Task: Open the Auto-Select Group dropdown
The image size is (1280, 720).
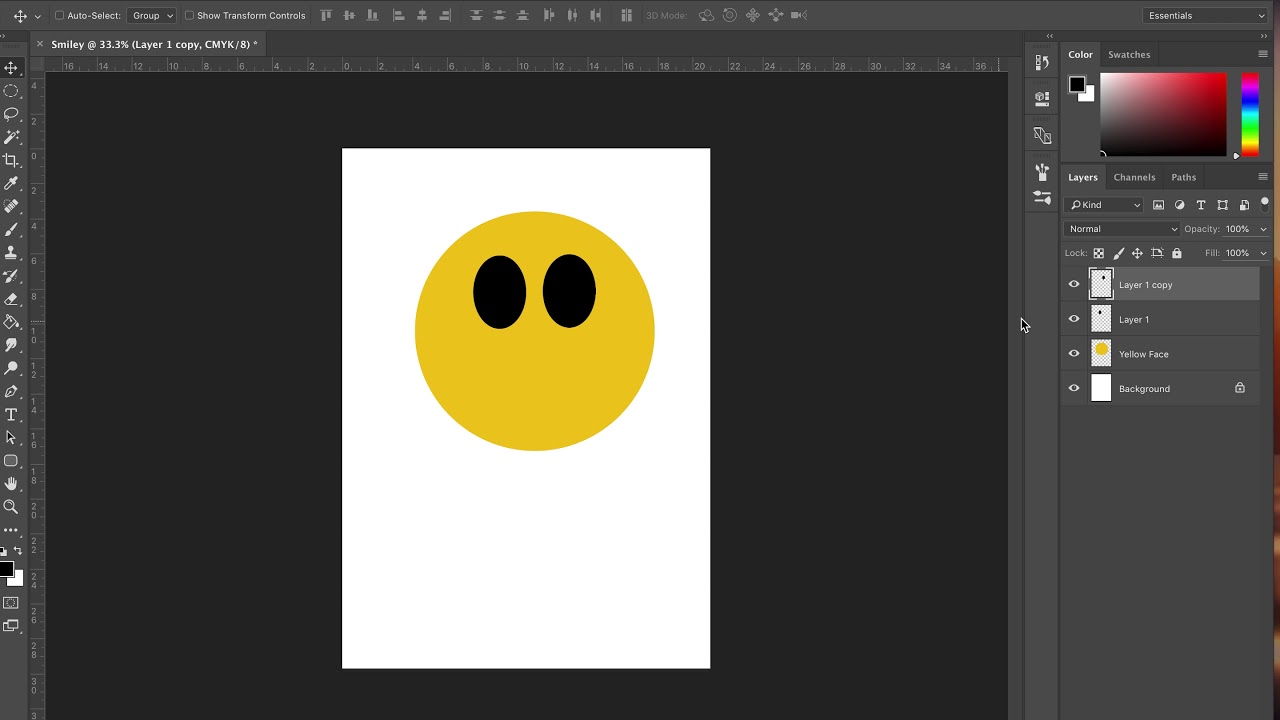Action: pyautogui.click(x=151, y=16)
